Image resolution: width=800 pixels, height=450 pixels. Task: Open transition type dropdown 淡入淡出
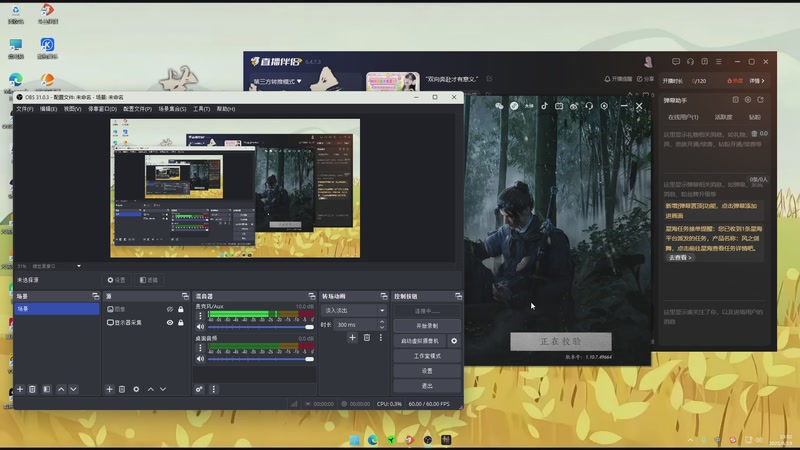click(x=354, y=310)
